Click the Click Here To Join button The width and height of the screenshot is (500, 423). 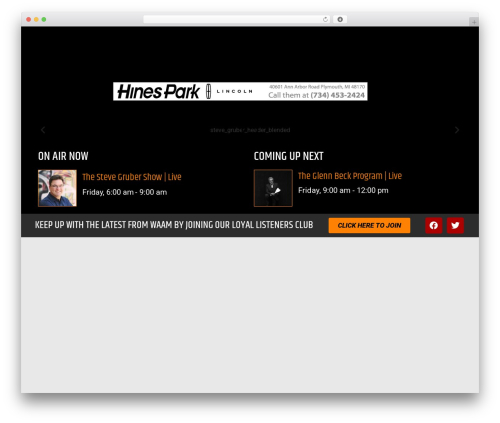pos(369,225)
